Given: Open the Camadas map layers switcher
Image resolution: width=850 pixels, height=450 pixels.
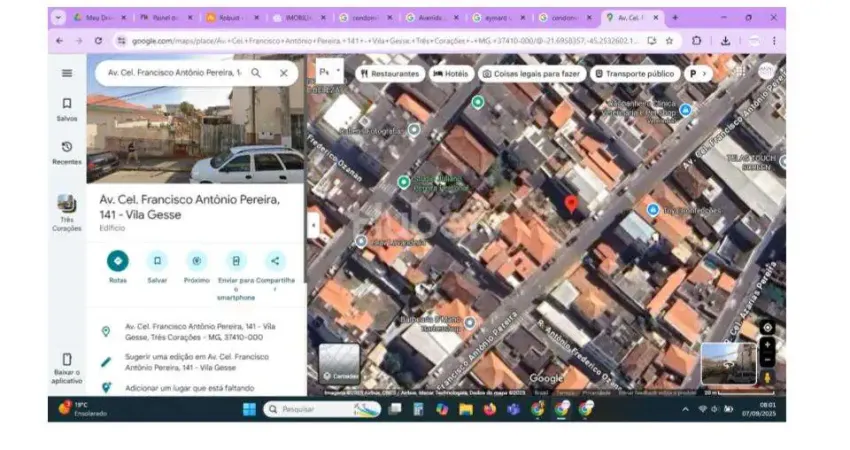Looking at the screenshot, I should 339,363.
